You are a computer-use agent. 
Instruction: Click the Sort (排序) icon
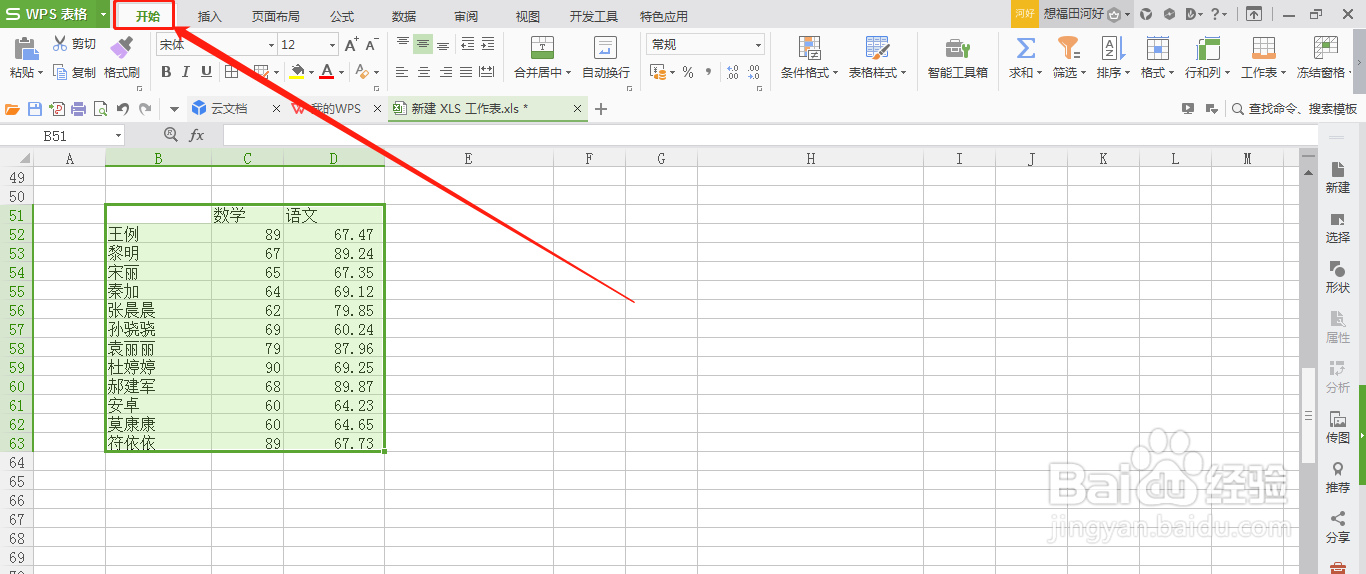pos(1111,48)
